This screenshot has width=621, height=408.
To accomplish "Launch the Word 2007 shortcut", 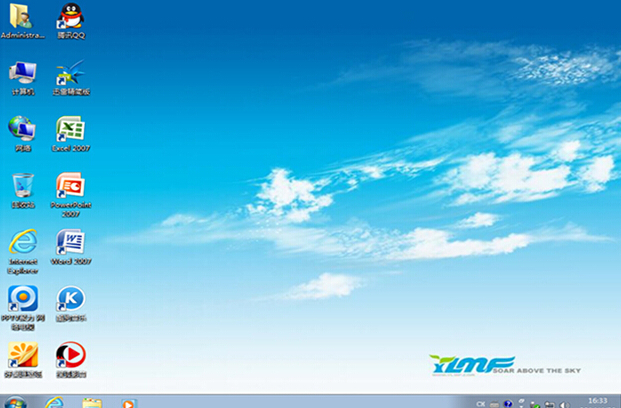I will coord(70,247).
